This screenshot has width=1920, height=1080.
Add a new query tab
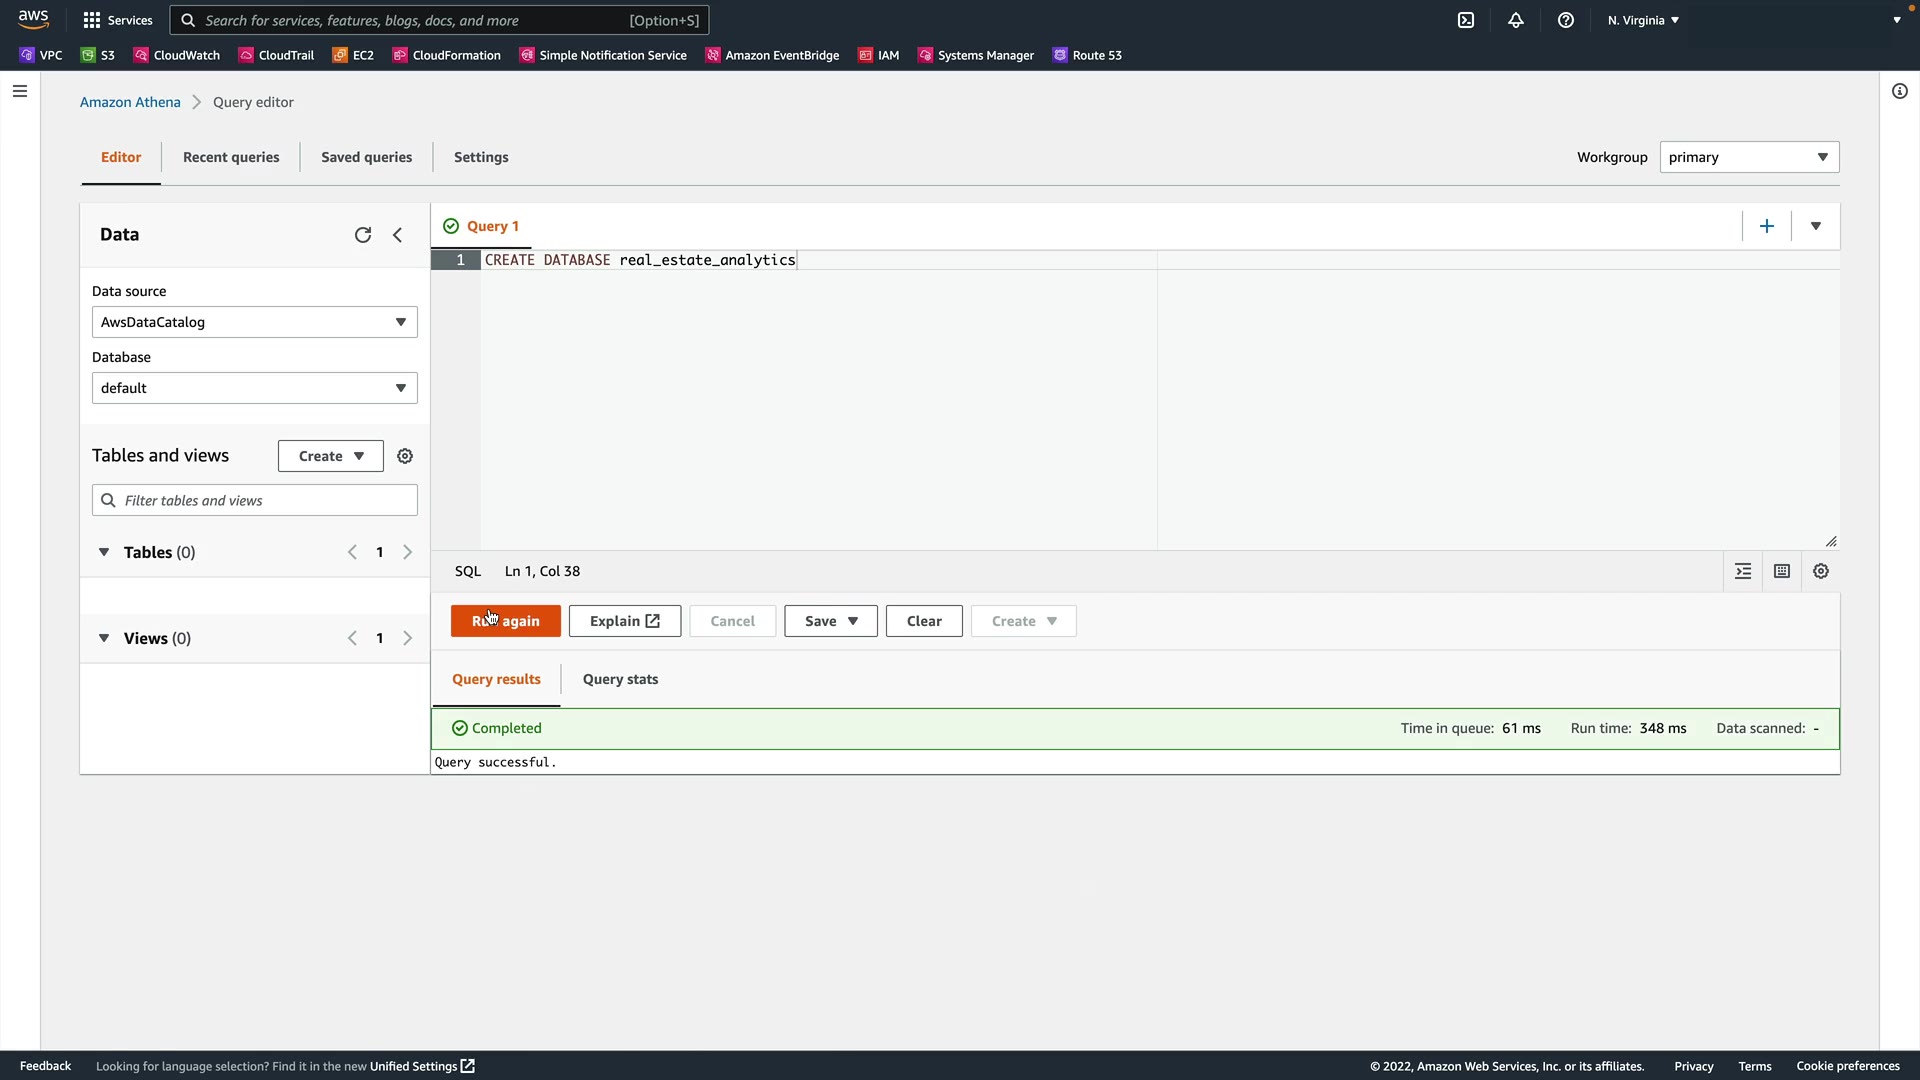tap(1767, 226)
